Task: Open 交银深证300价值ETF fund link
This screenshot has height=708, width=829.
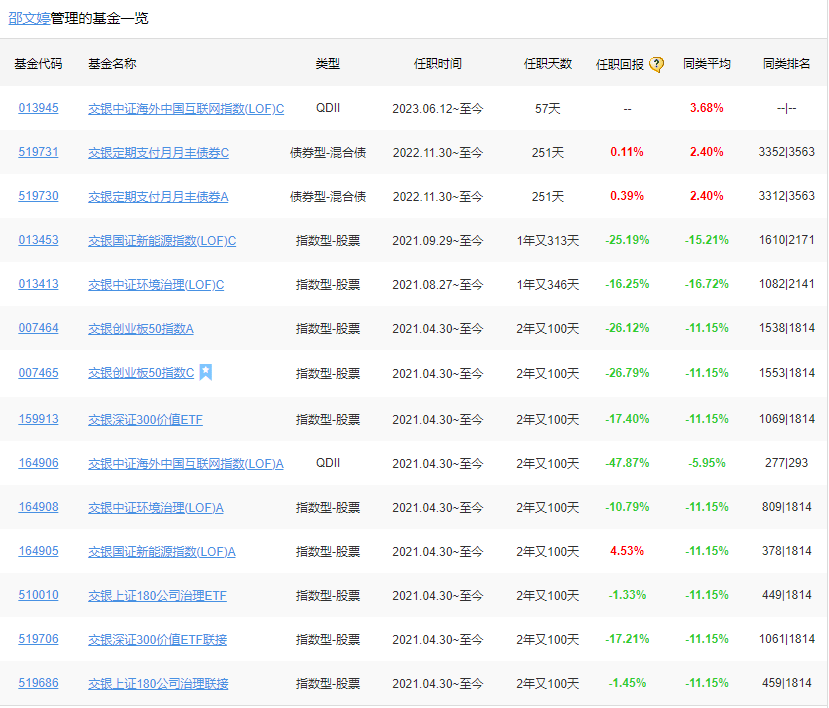Action: pyautogui.click(x=145, y=420)
